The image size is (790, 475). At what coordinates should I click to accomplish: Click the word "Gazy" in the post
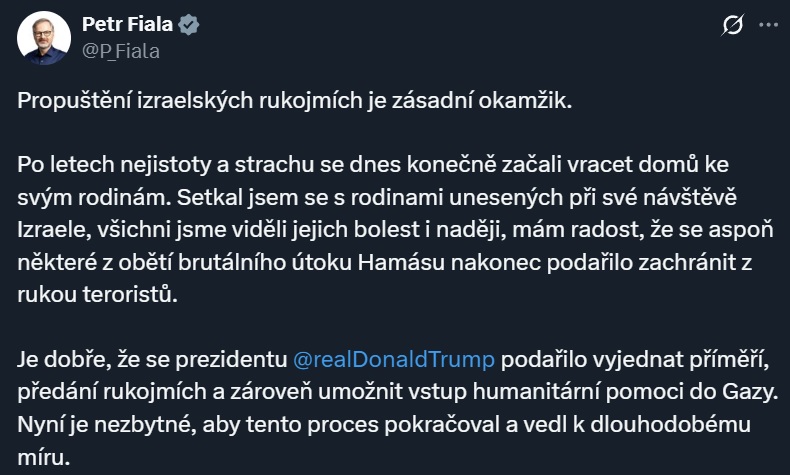coord(734,390)
